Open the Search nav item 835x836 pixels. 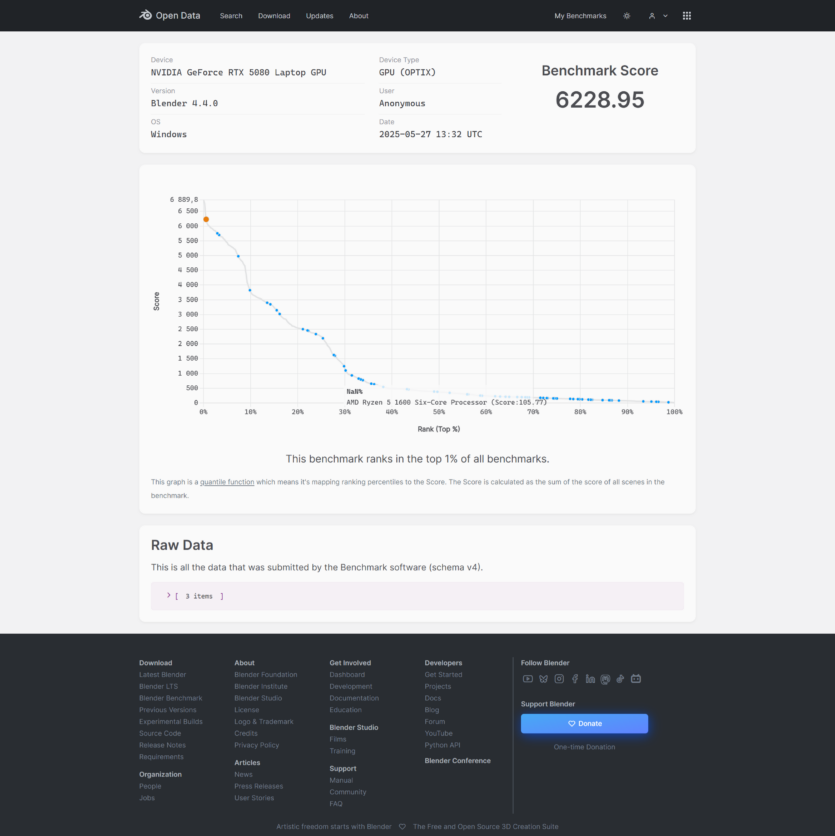click(231, 16)
